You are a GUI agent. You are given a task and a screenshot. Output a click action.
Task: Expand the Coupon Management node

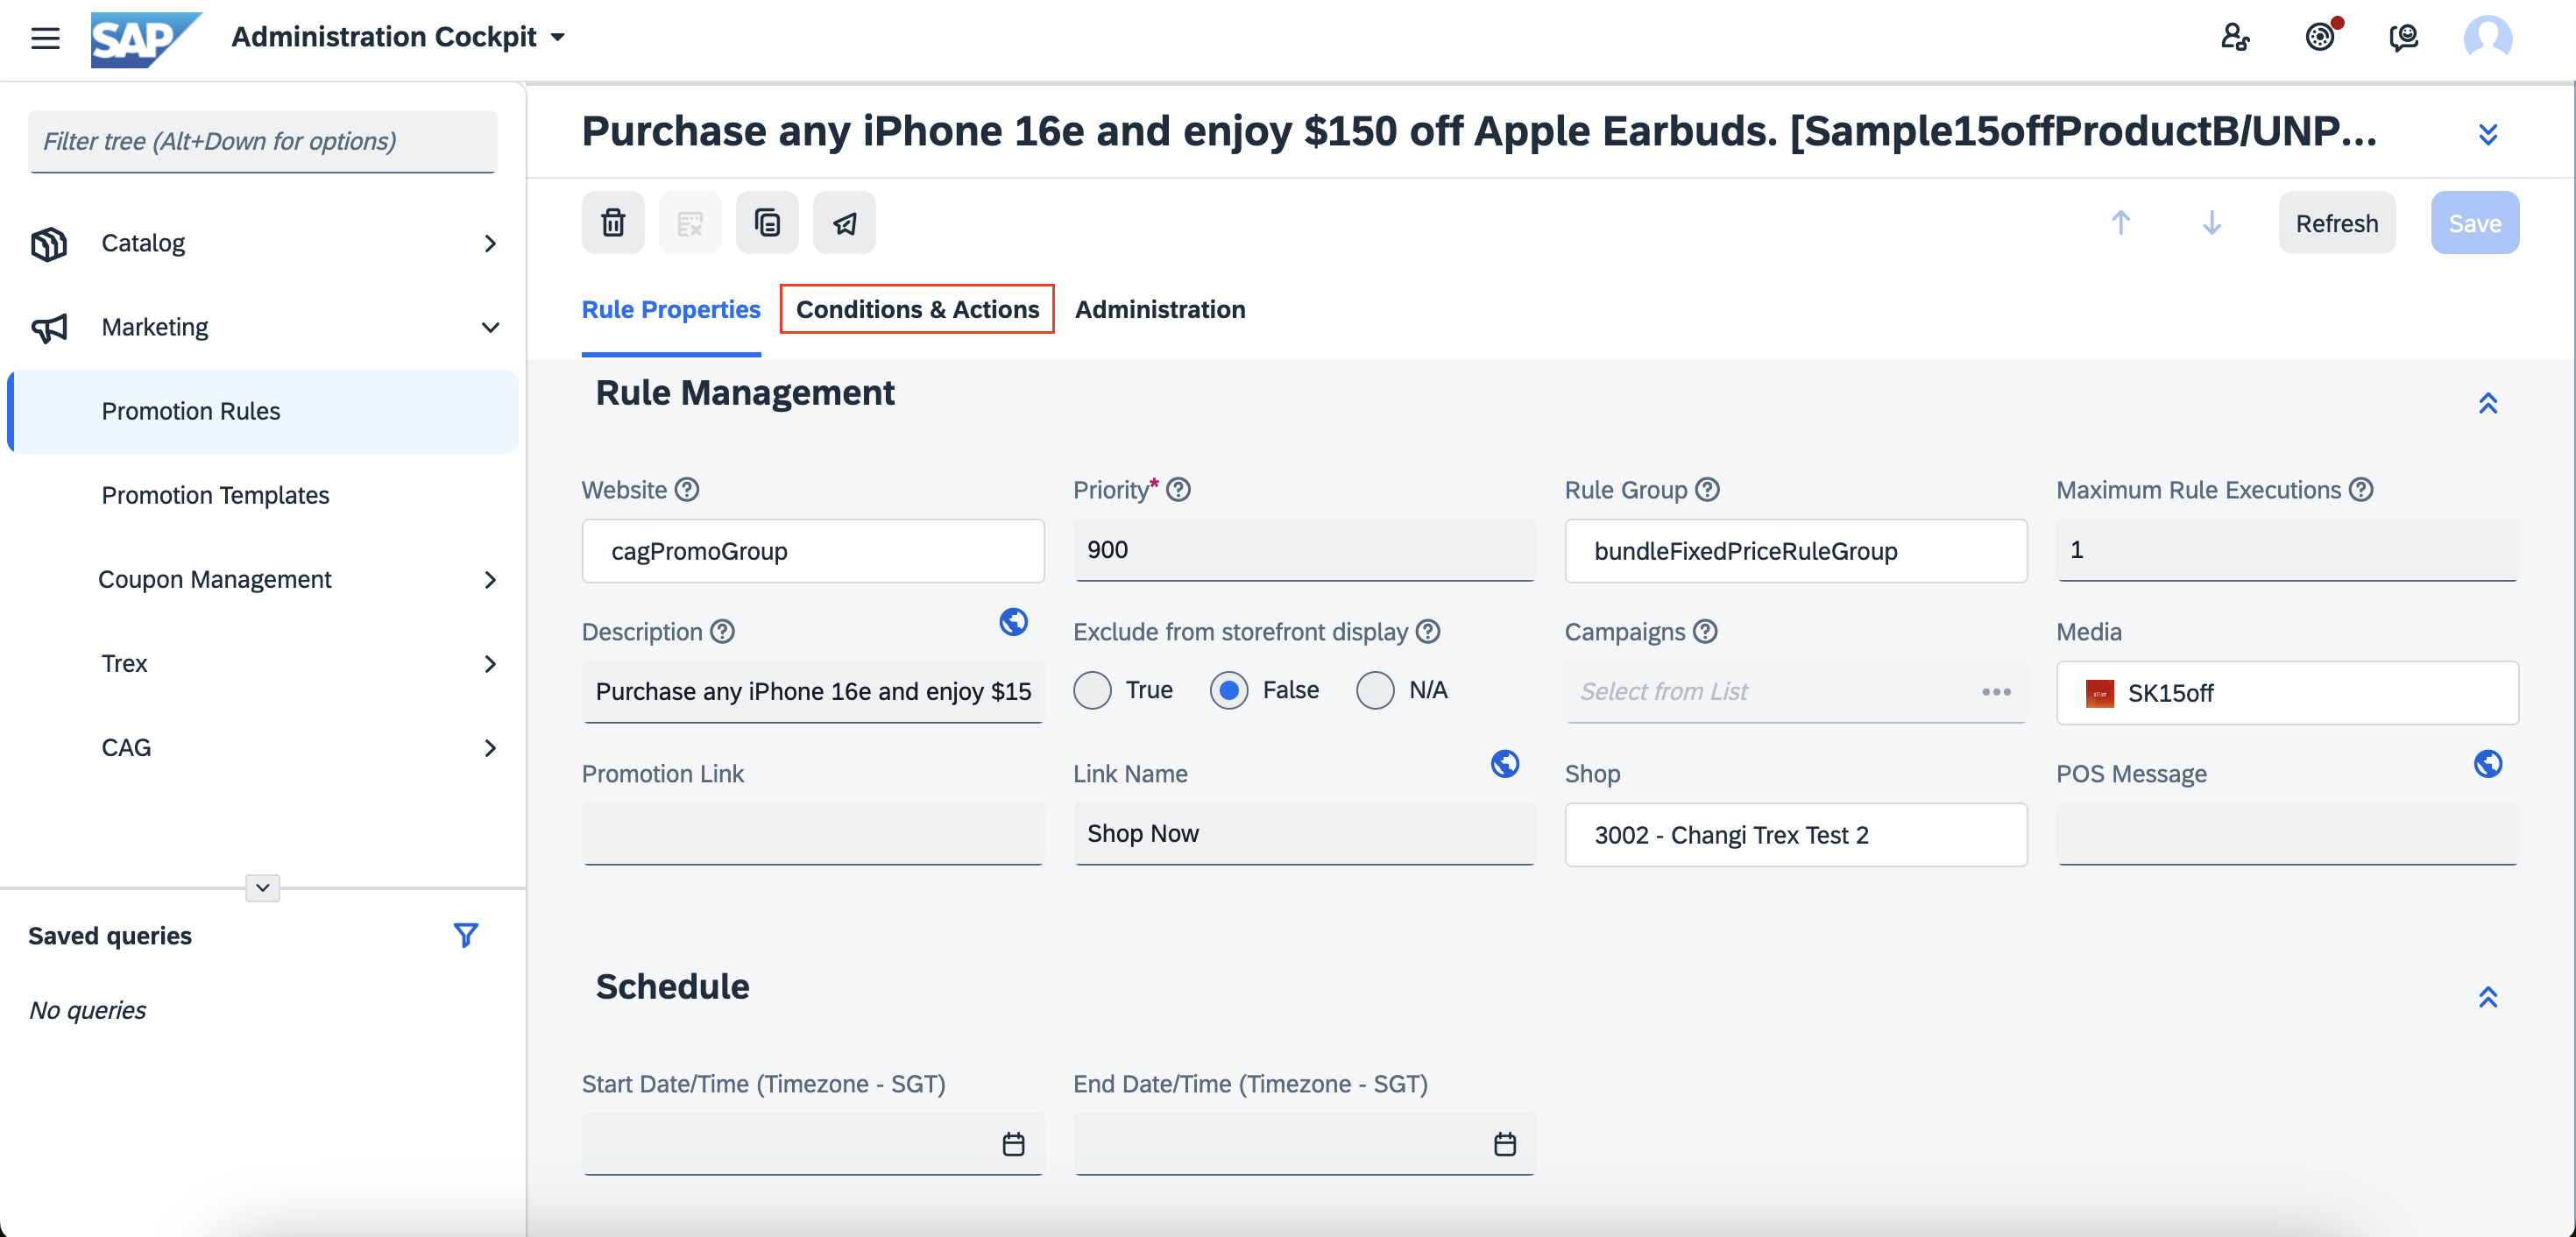point(490,580)
